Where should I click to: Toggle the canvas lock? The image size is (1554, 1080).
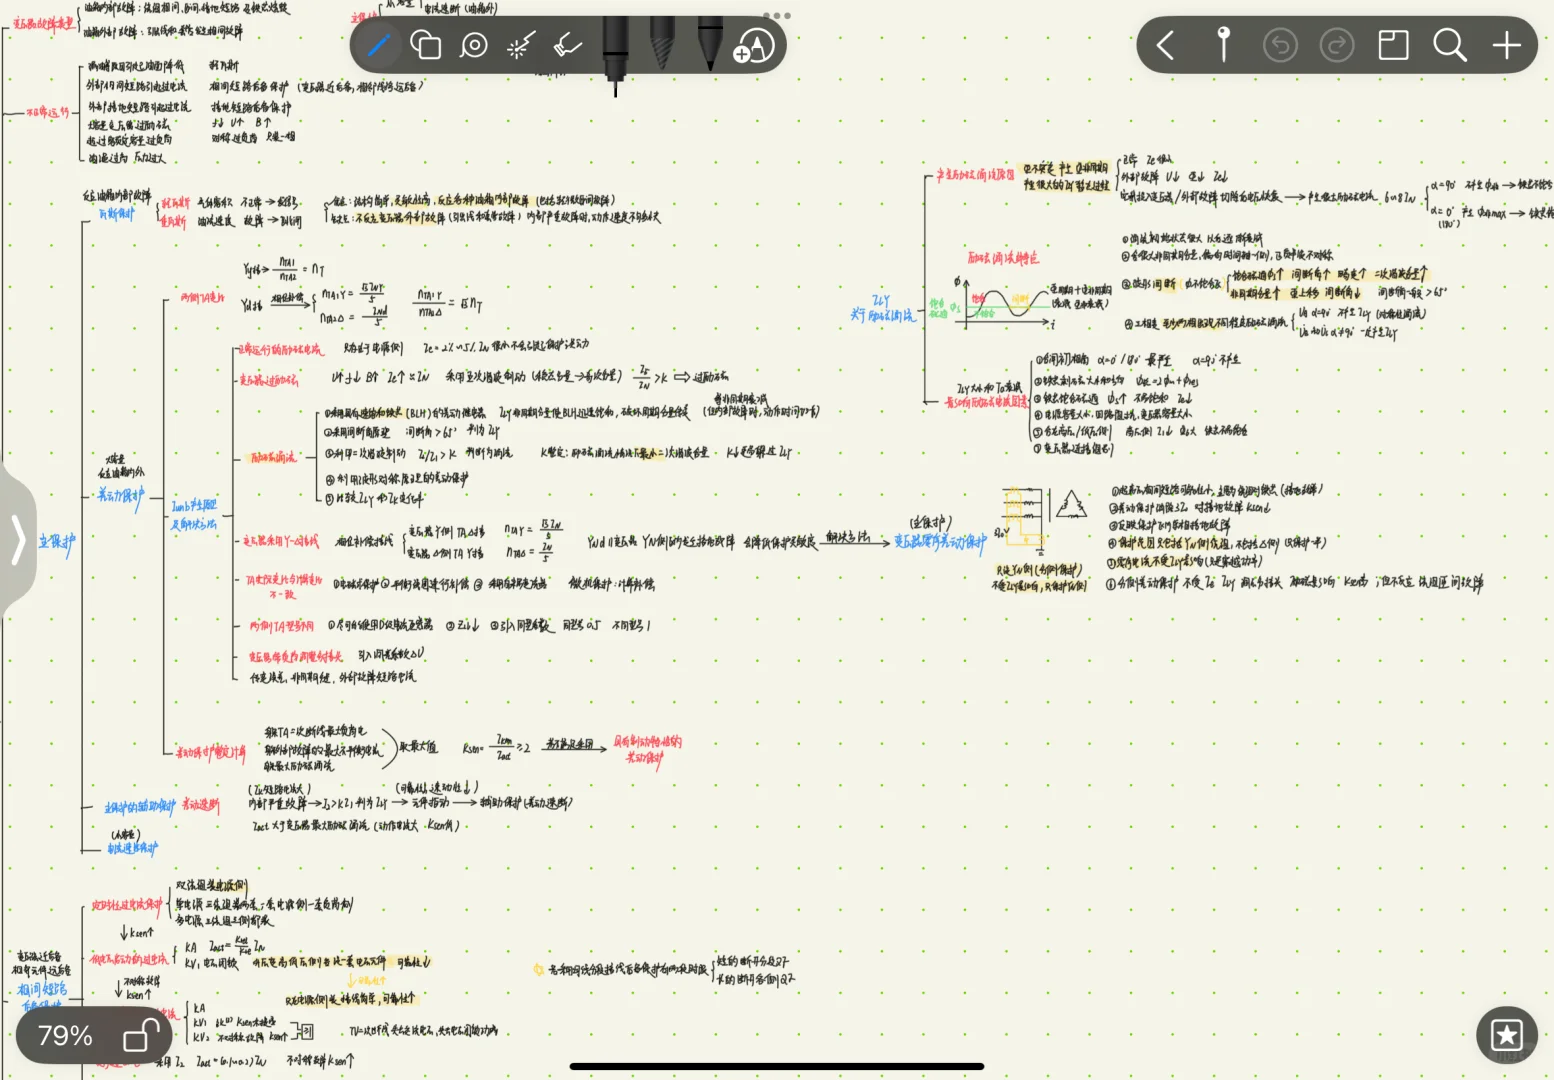click(x=141, y=1036)
